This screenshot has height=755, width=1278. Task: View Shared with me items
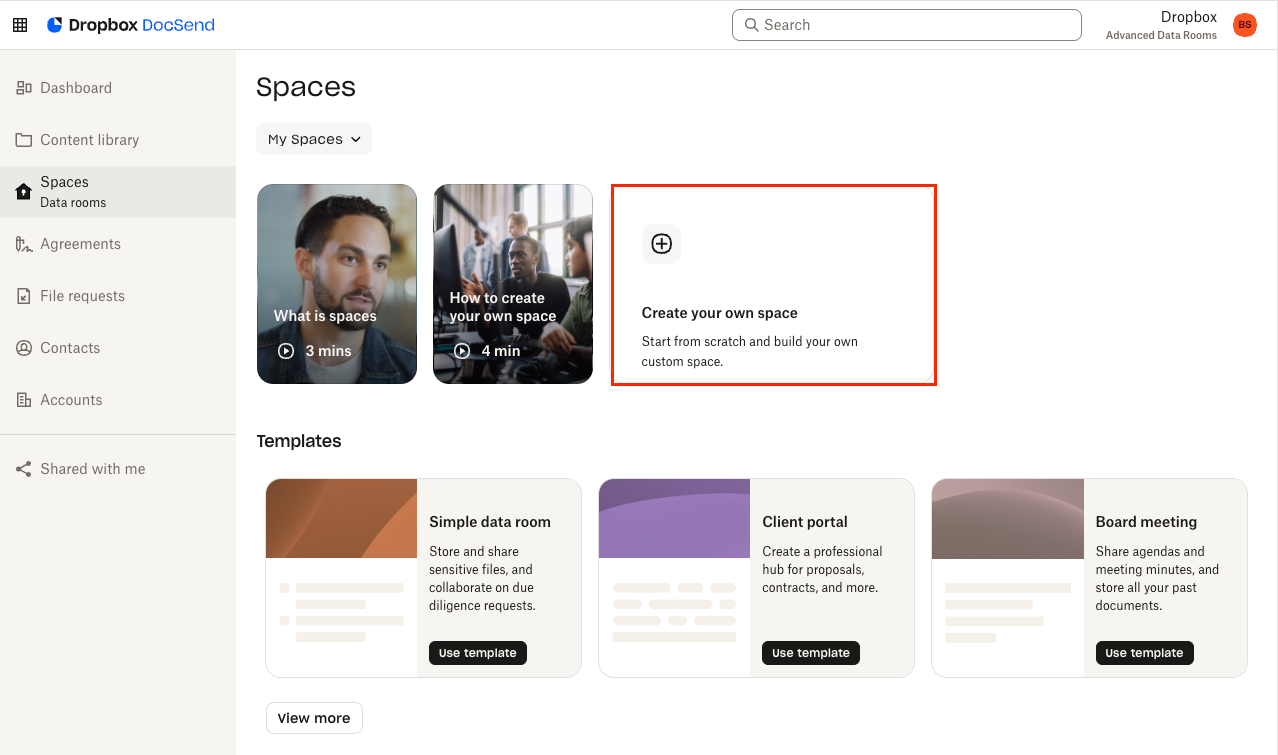tap(92, 469)
